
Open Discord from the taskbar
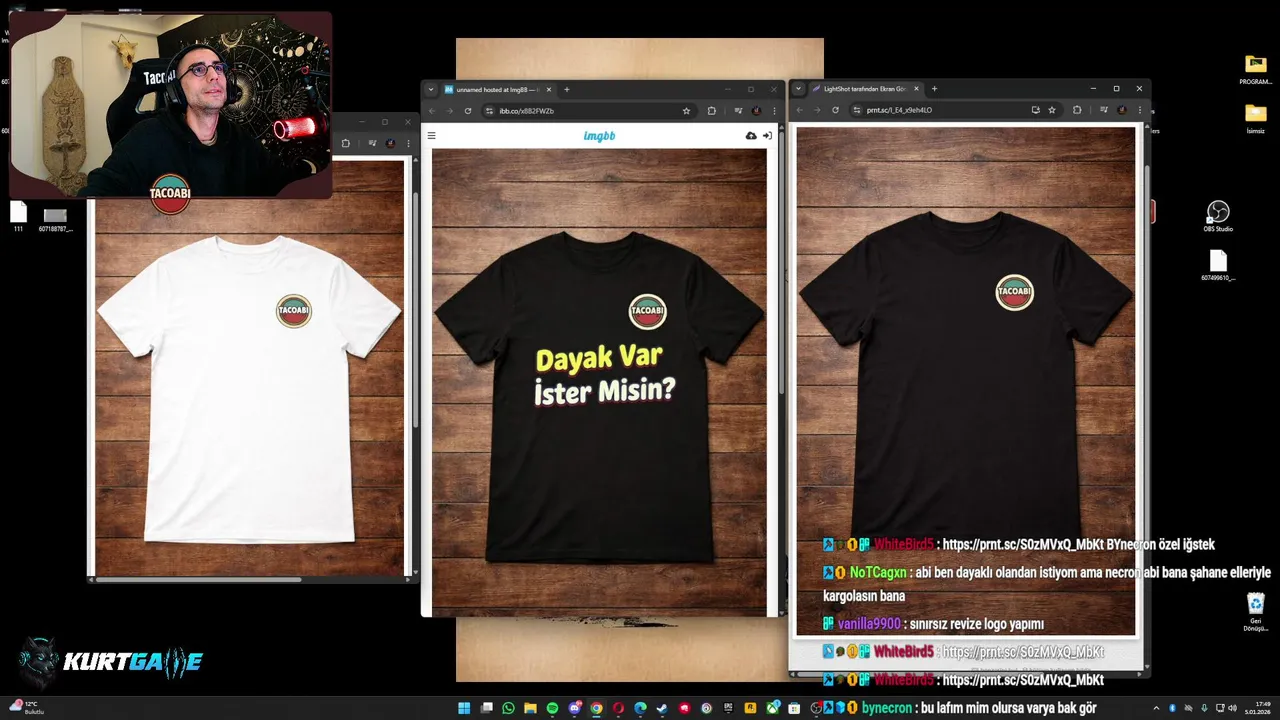574,708
